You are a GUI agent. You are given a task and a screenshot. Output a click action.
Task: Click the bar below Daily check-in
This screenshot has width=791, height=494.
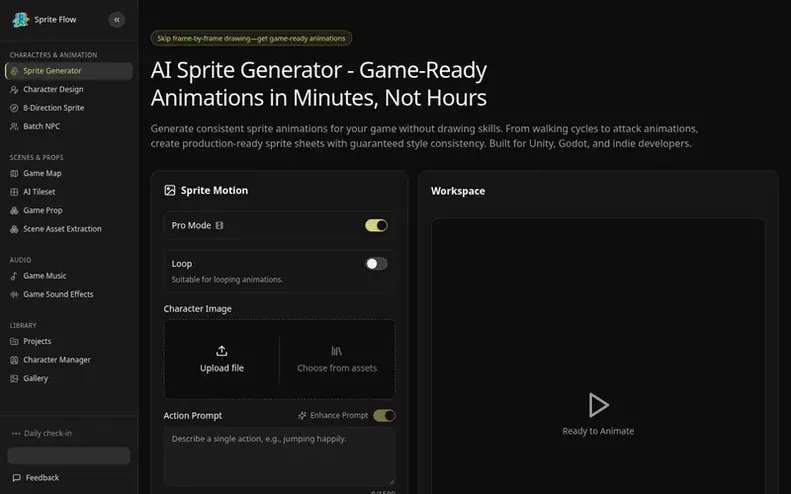tap(69, 456)
